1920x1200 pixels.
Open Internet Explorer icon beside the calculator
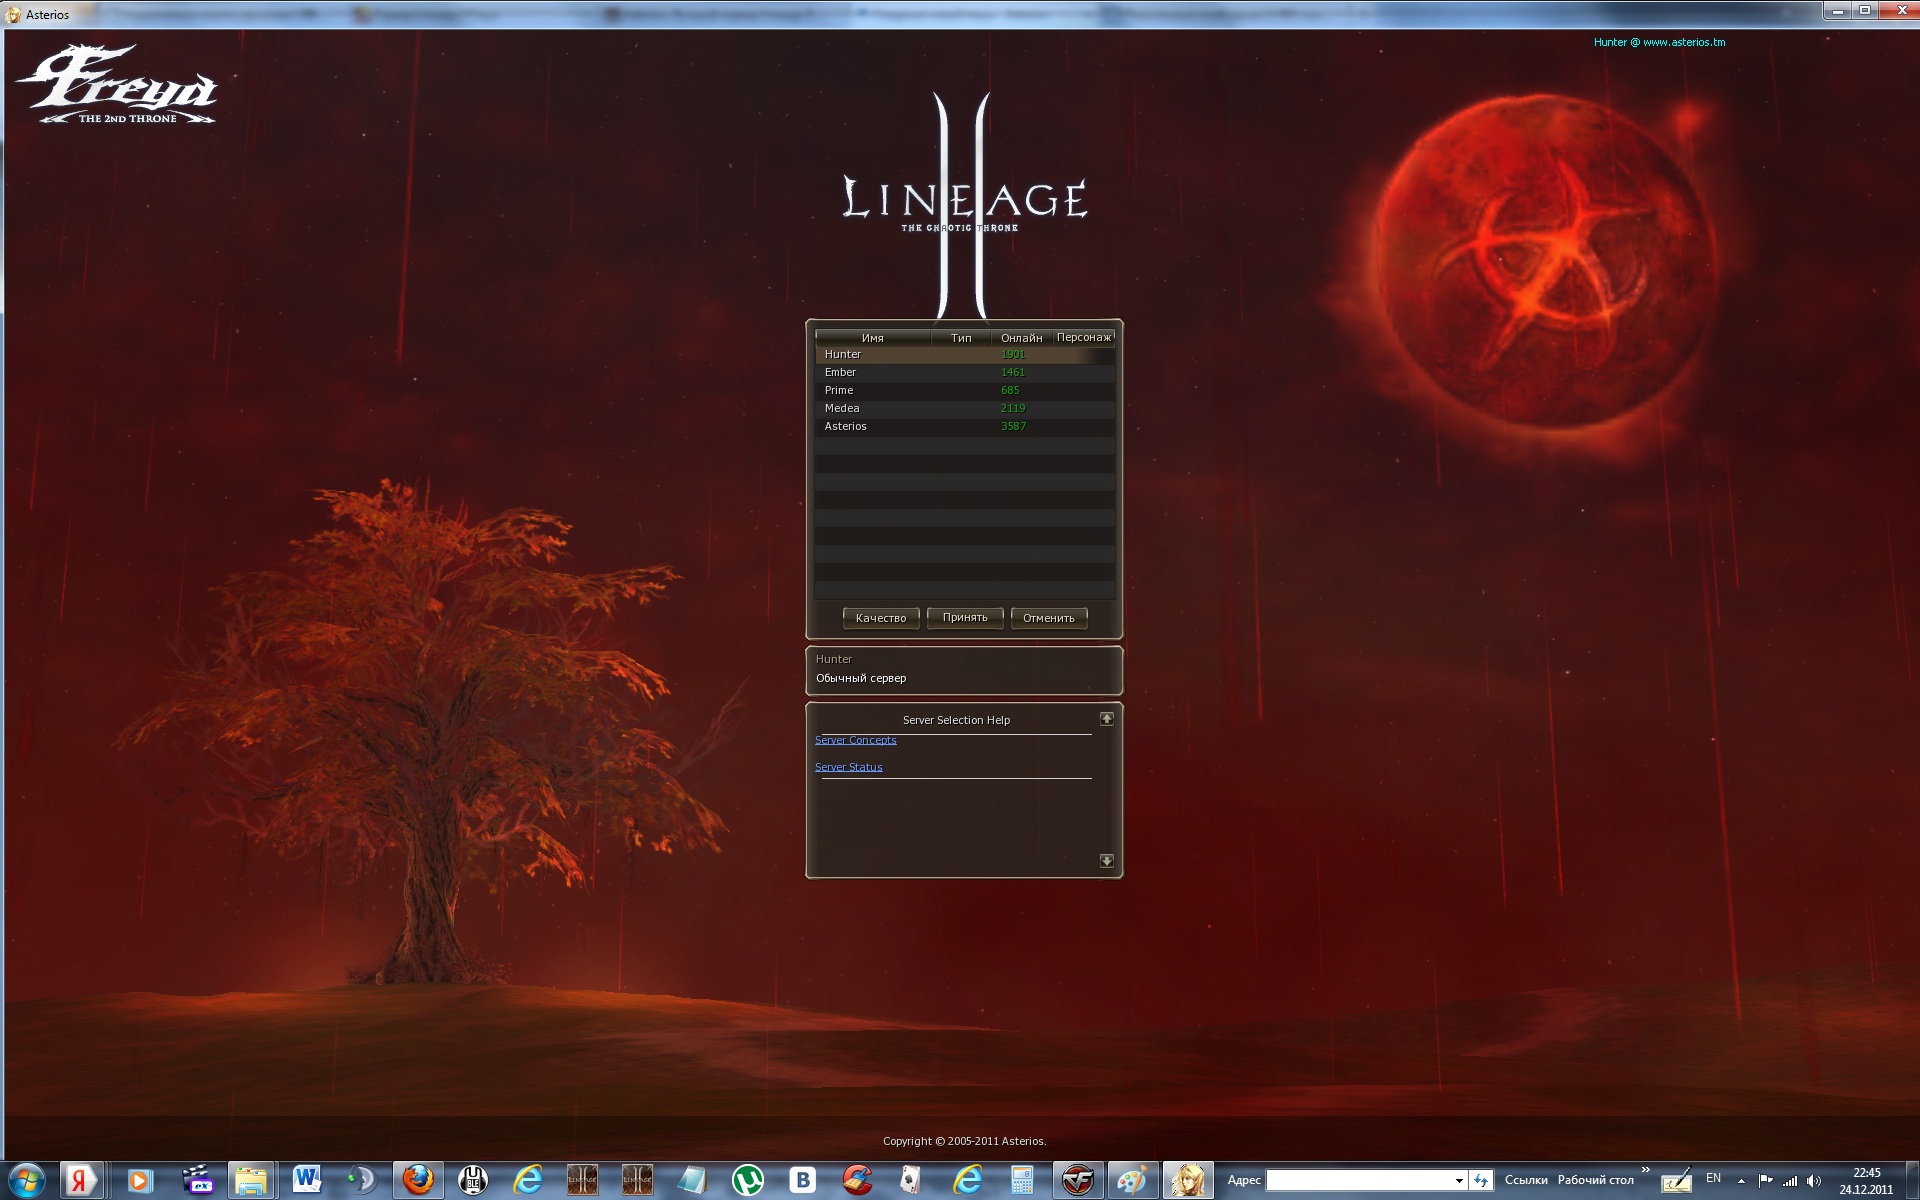[x=967, y=1181]
